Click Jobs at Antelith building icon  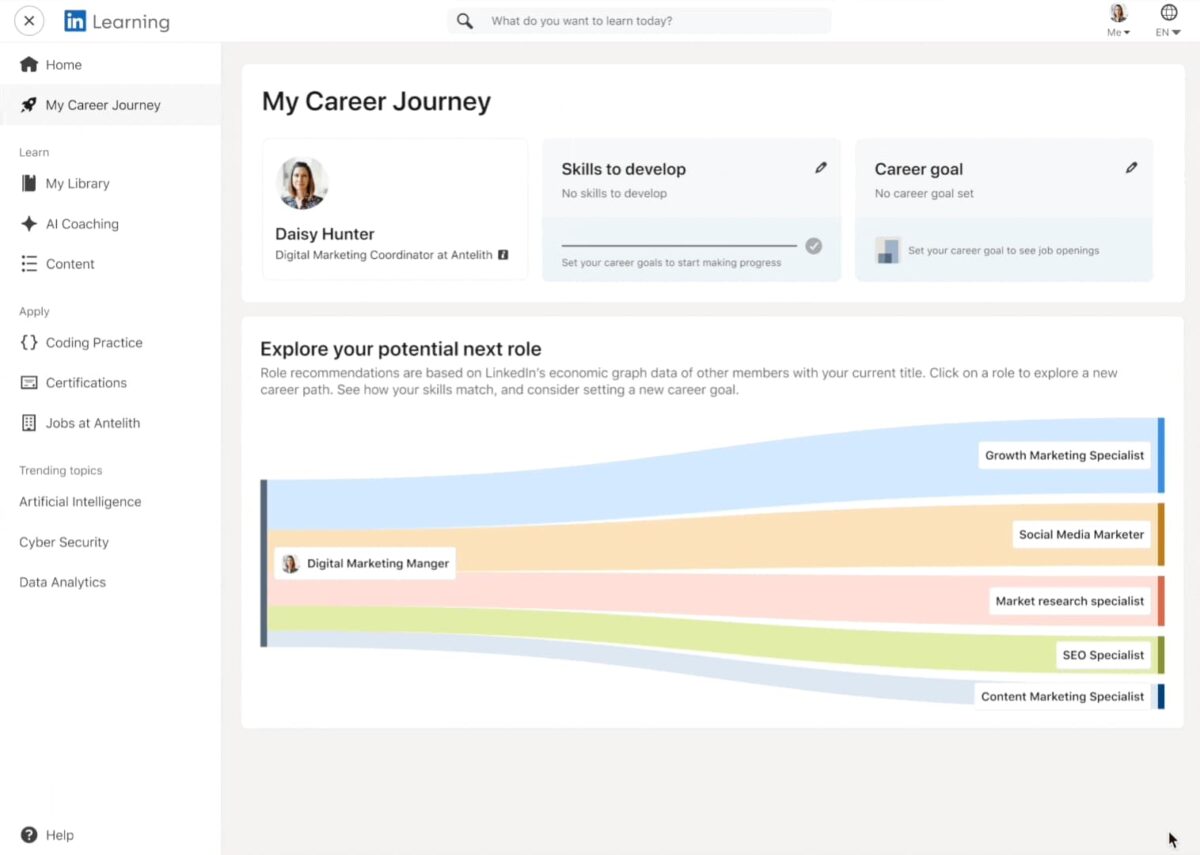pos(29,423)
